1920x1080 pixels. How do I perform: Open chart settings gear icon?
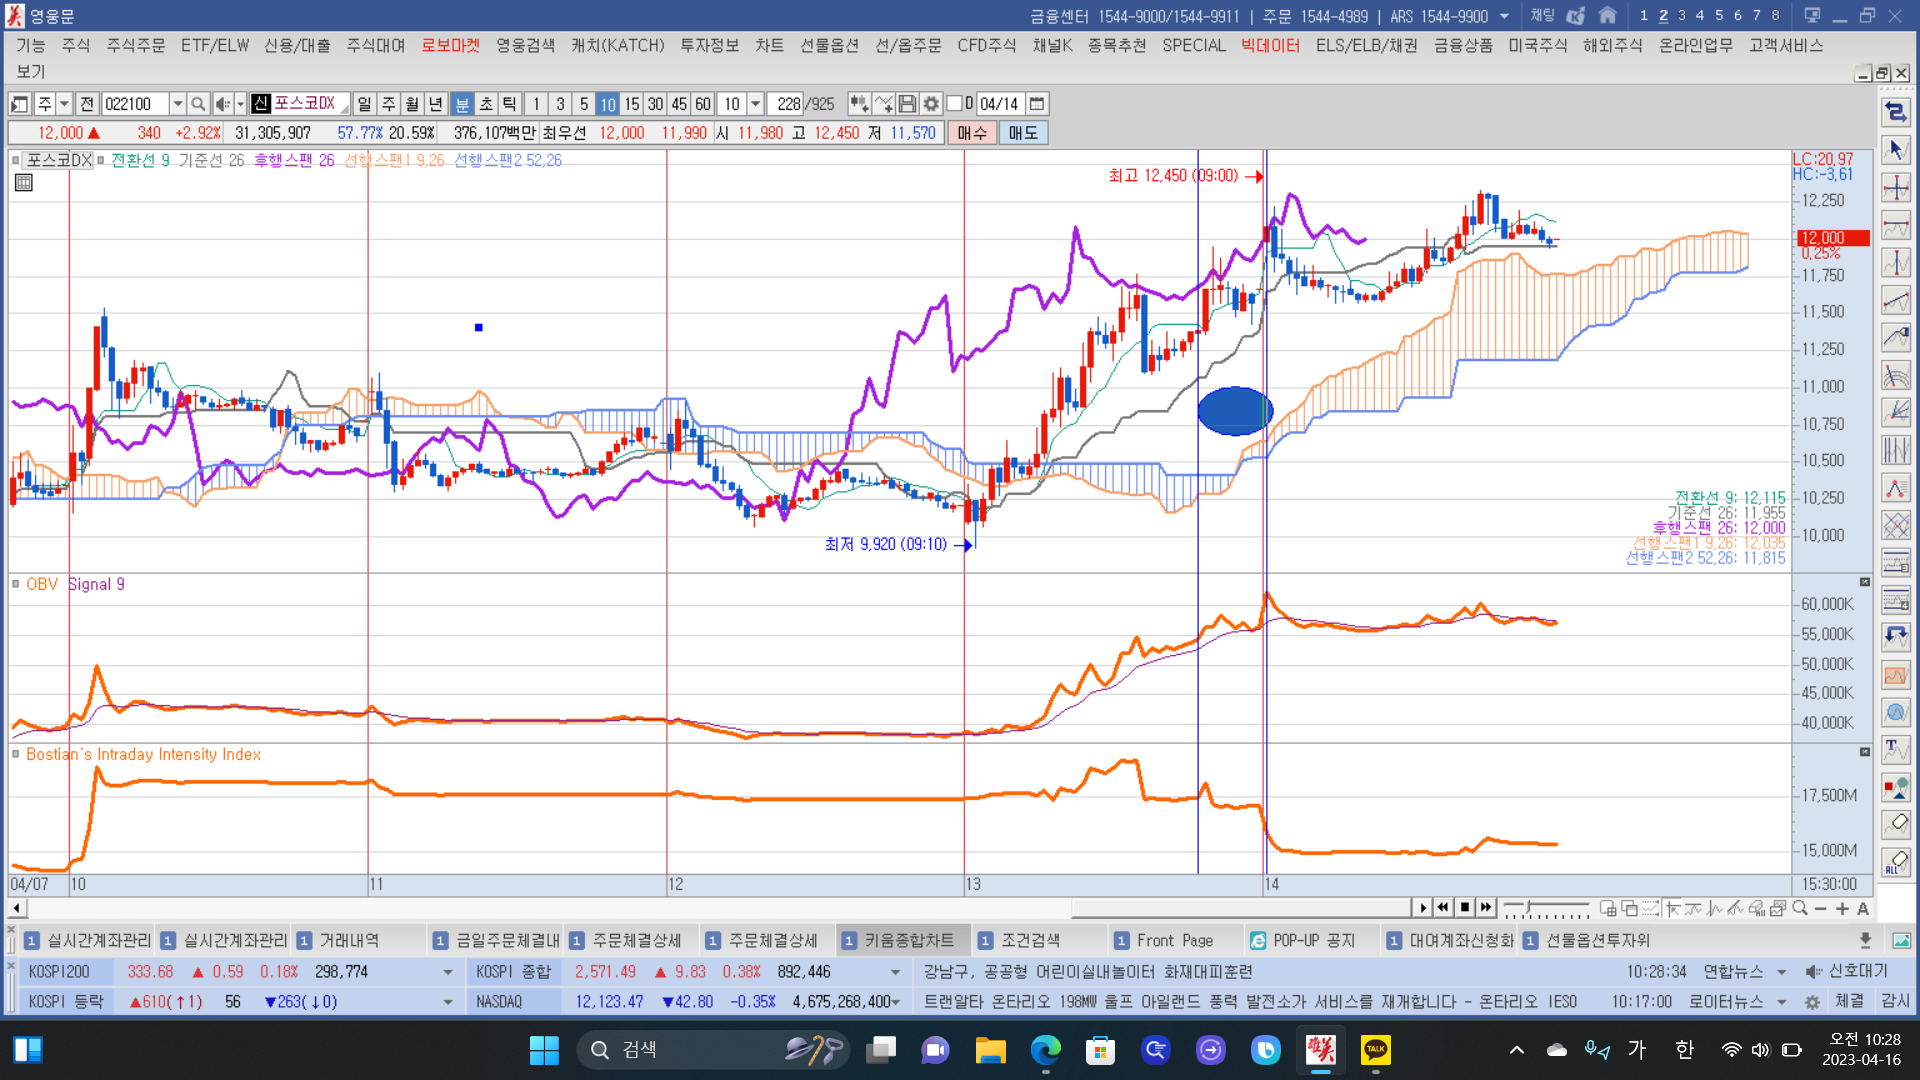931,104
